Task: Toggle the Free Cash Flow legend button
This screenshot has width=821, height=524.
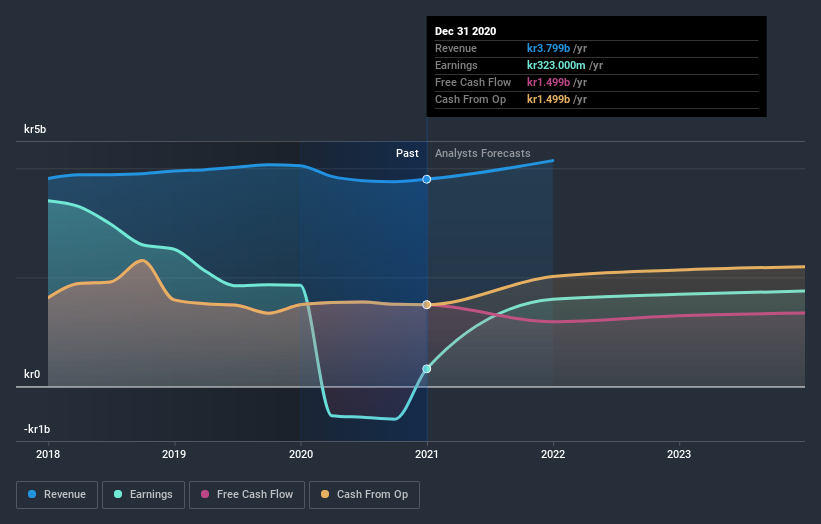Action: click(x=247, y=495)
